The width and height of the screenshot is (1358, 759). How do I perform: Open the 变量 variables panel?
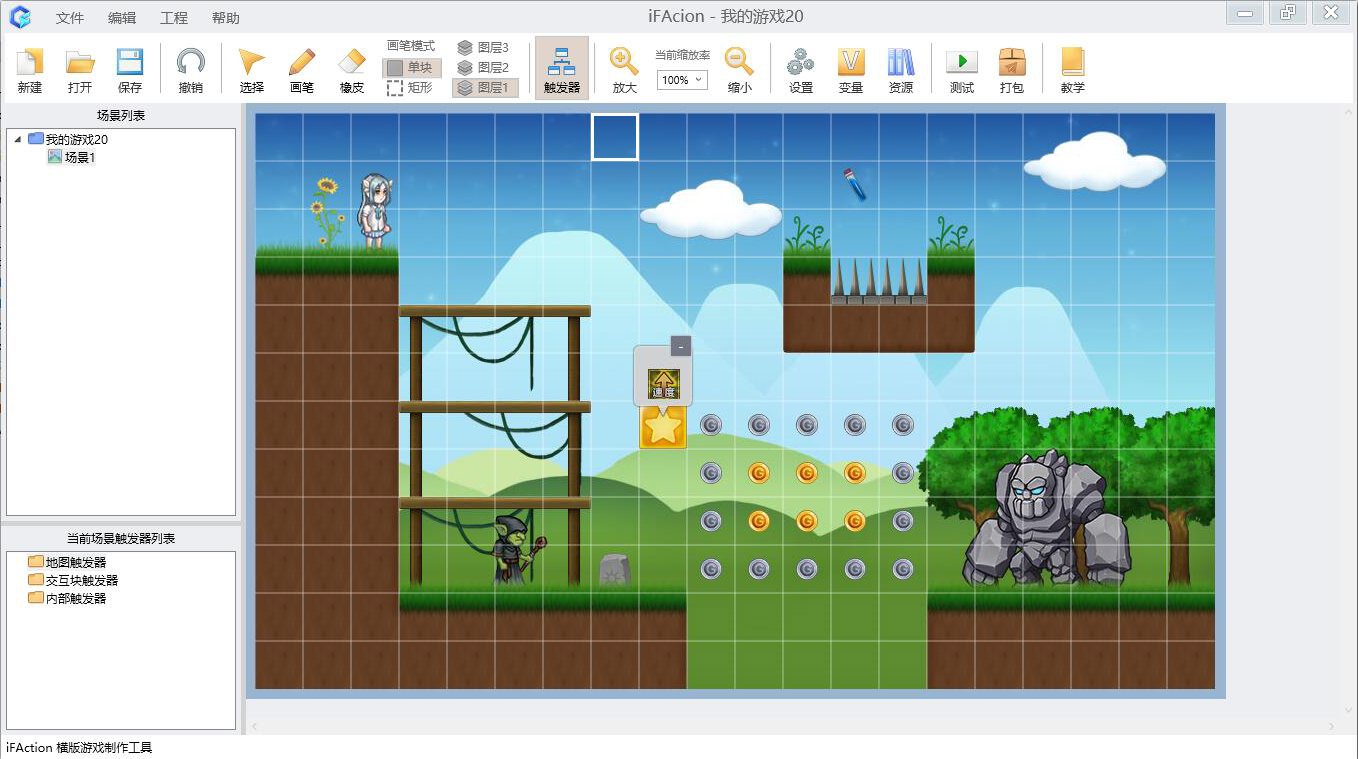pyautogui.click(x=851, y=69)
